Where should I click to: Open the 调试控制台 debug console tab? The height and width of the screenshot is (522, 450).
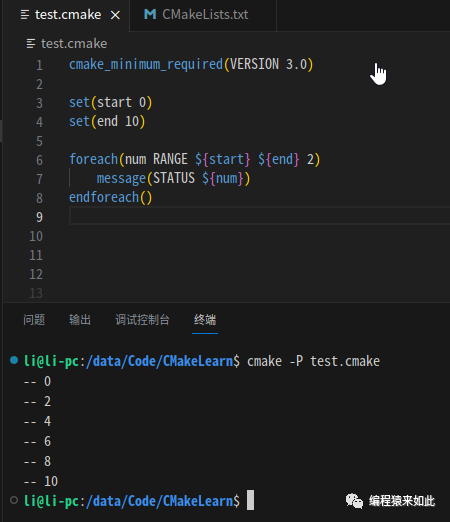142,320
